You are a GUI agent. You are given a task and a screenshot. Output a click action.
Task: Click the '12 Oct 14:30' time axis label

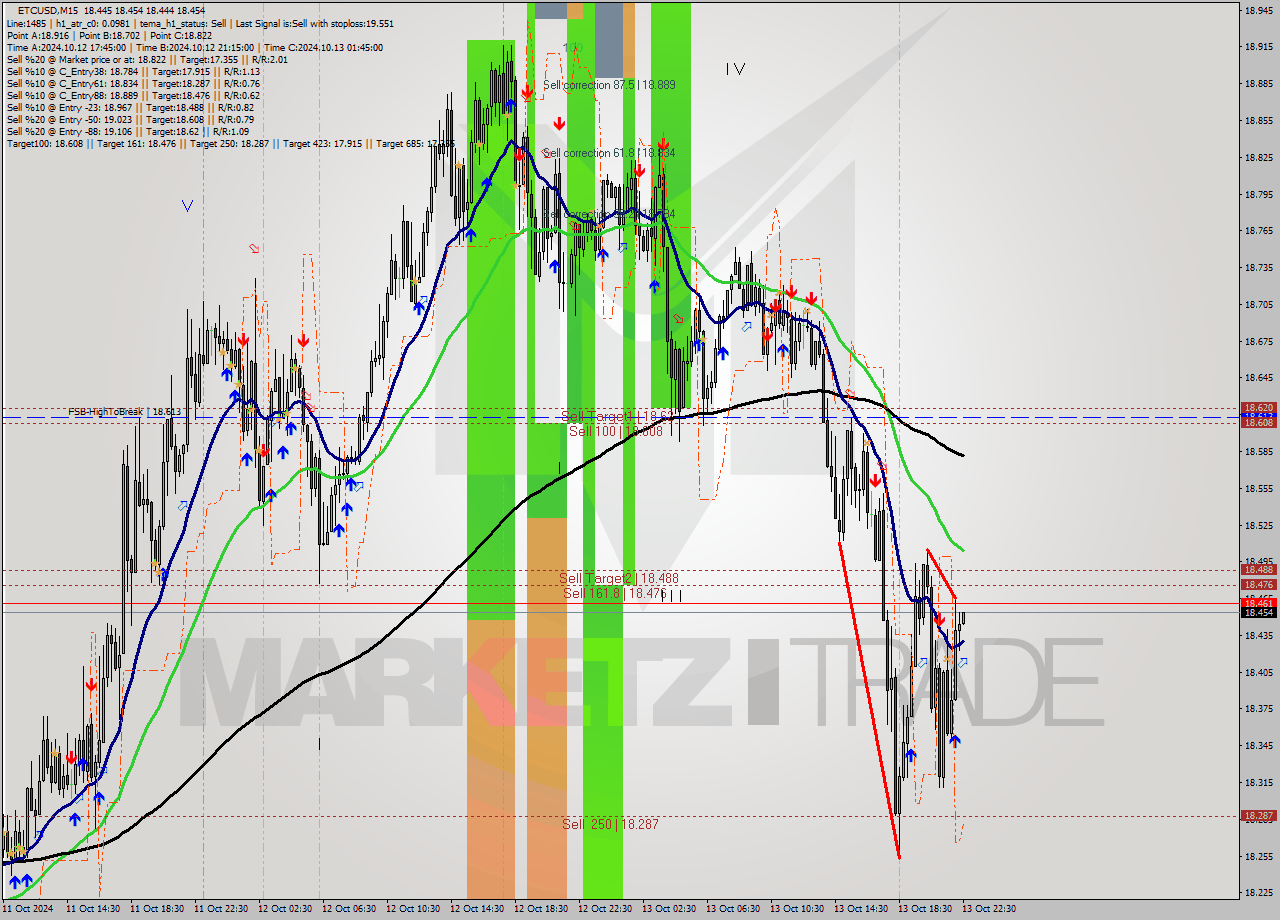477,909
